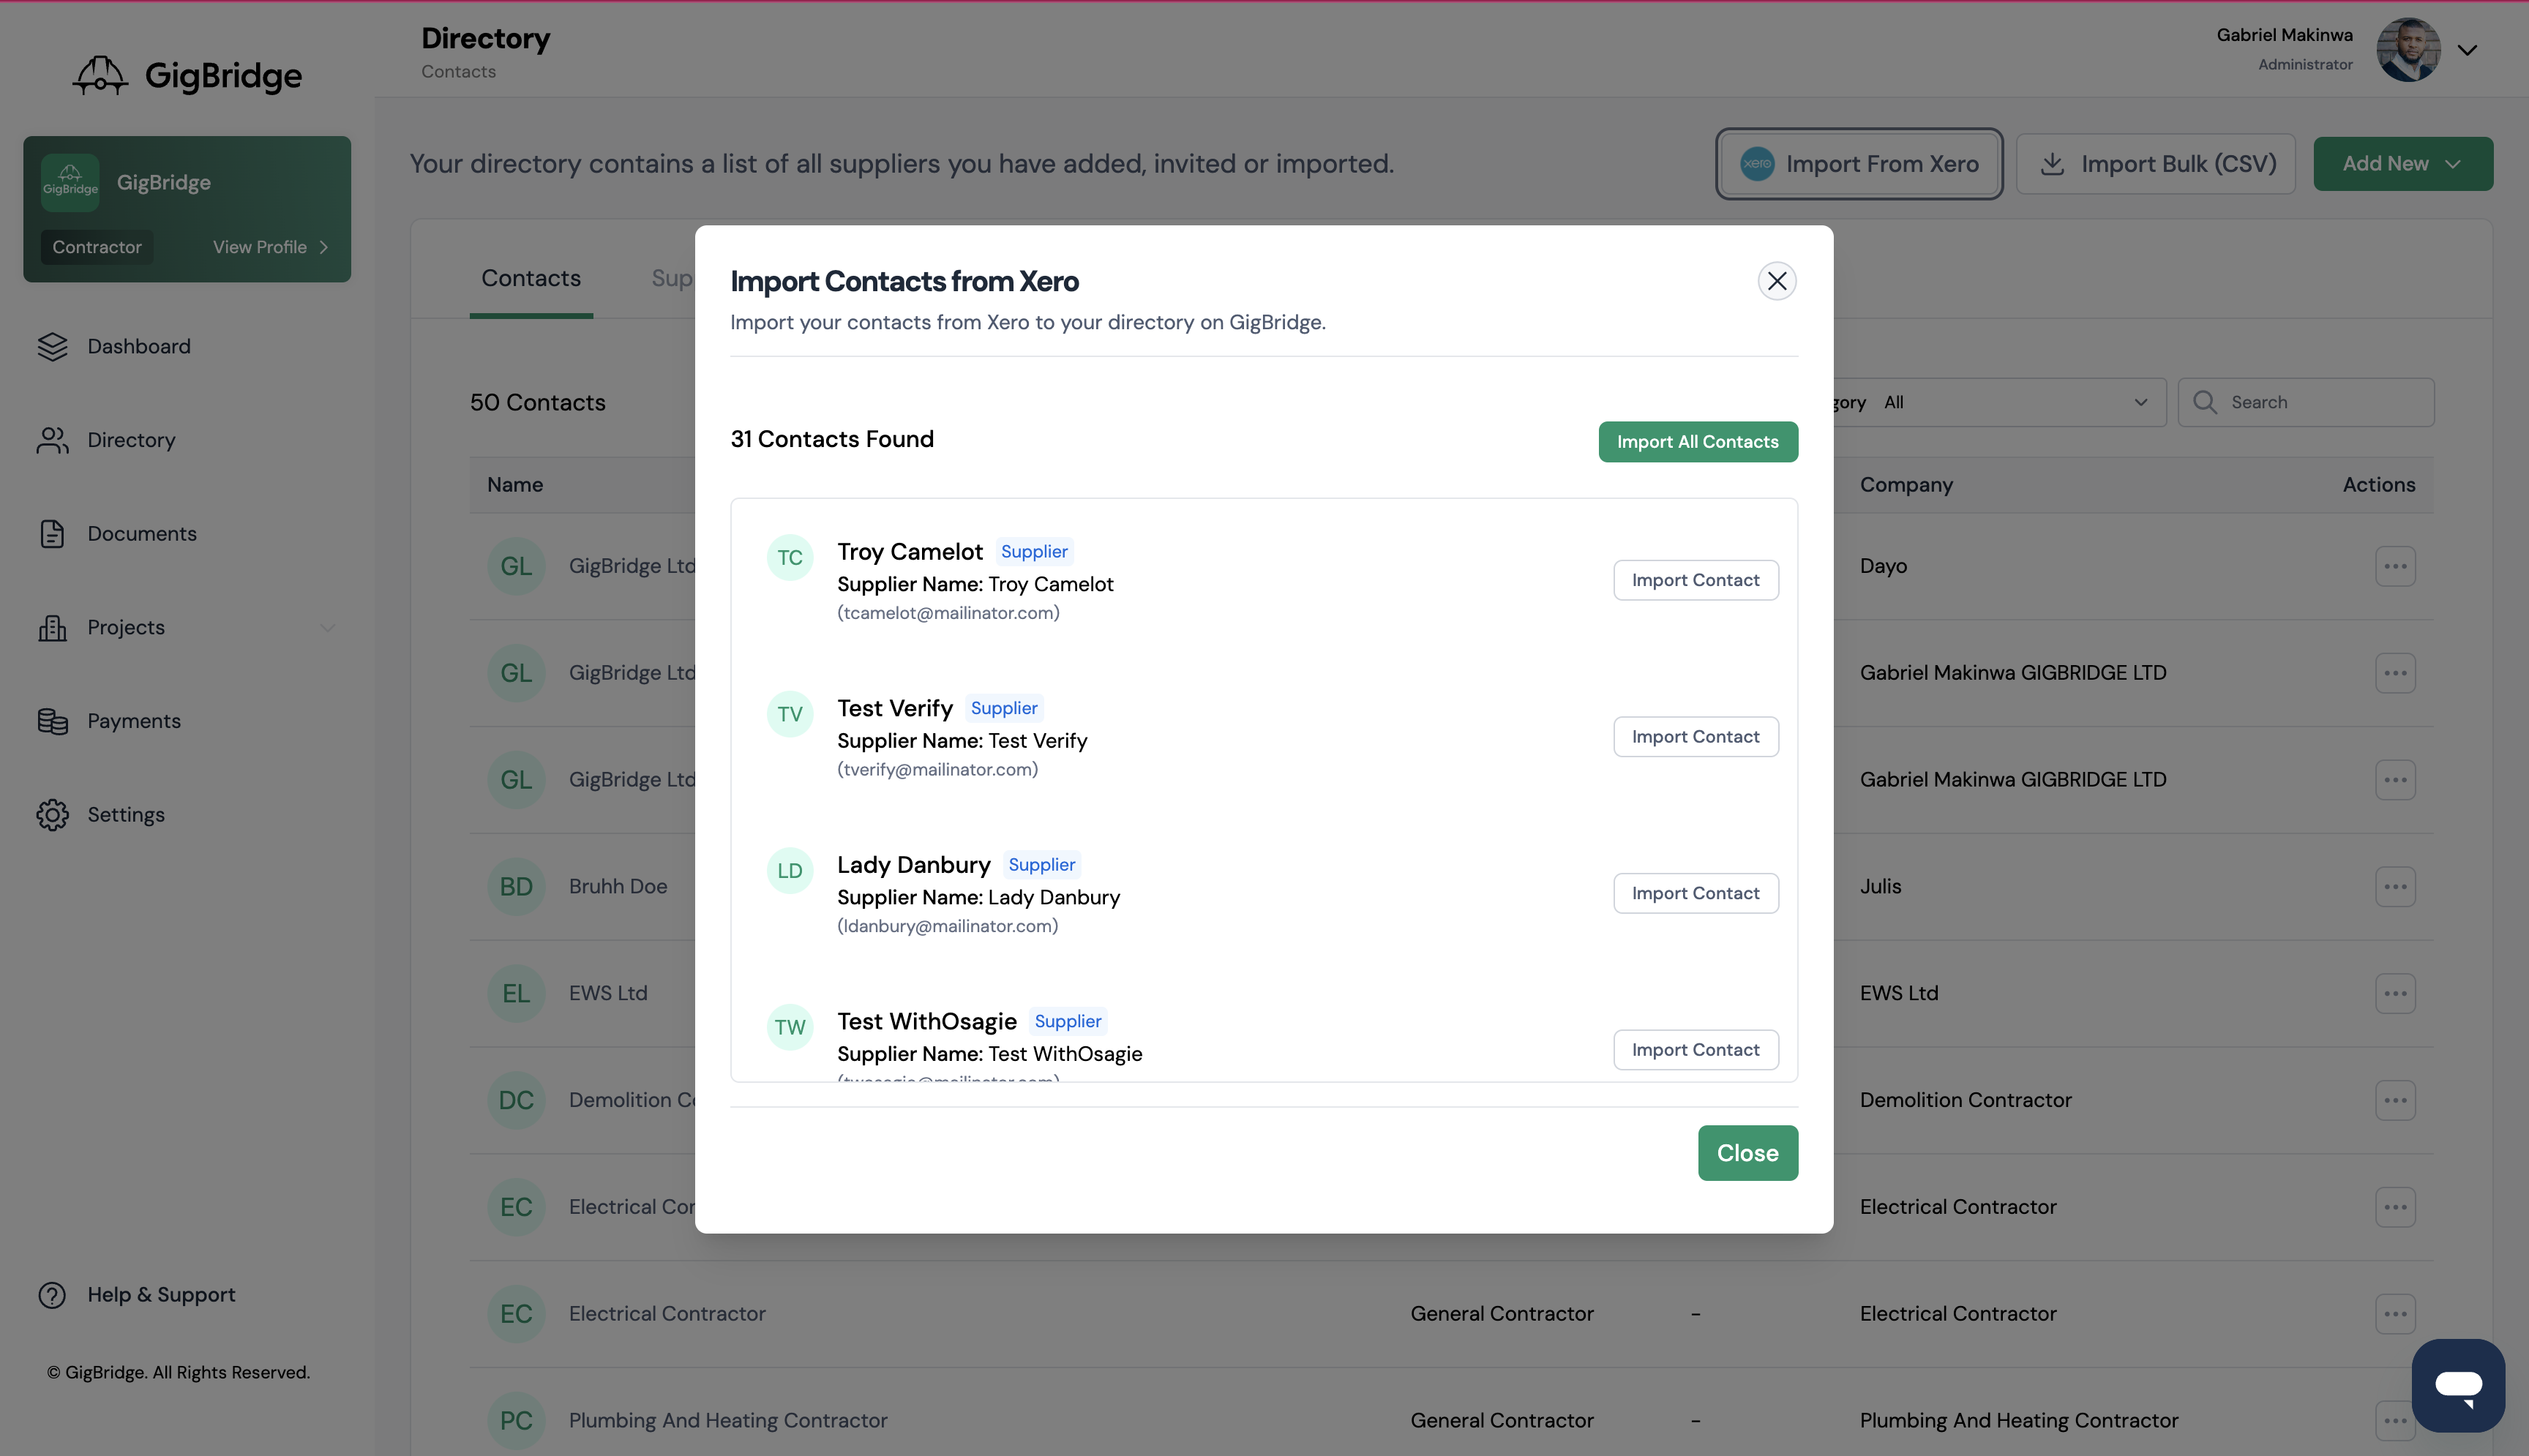Open the Dashboard layers icon
The height and width of the screenshot is (1456, 2529).
coord(52,346)
